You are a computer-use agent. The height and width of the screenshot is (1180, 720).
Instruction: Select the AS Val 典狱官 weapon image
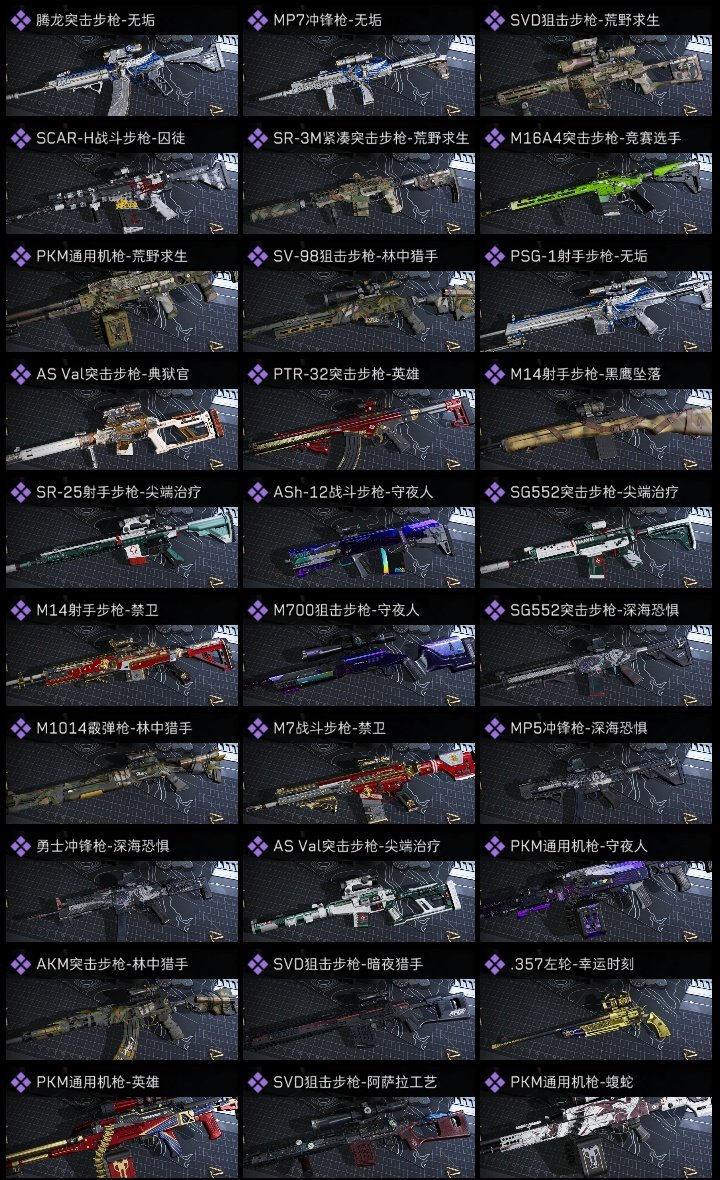pyautogui.click(x=122, y=429)
